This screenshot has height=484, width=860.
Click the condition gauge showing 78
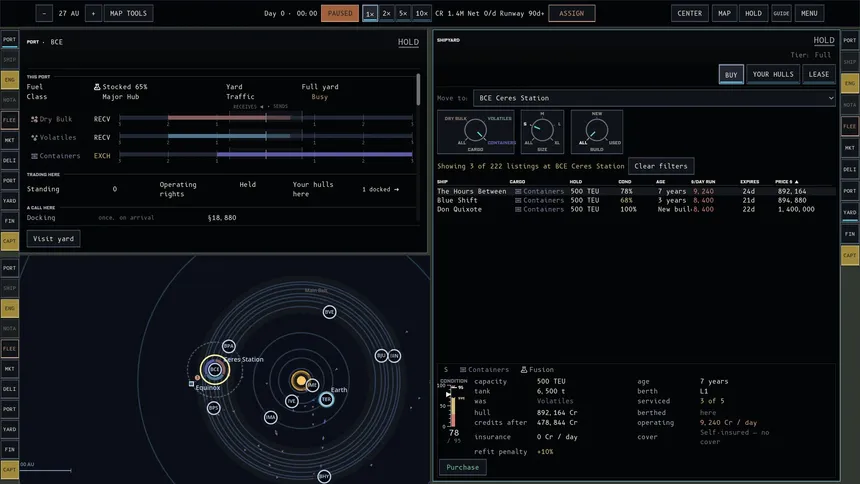click(453, 410)
